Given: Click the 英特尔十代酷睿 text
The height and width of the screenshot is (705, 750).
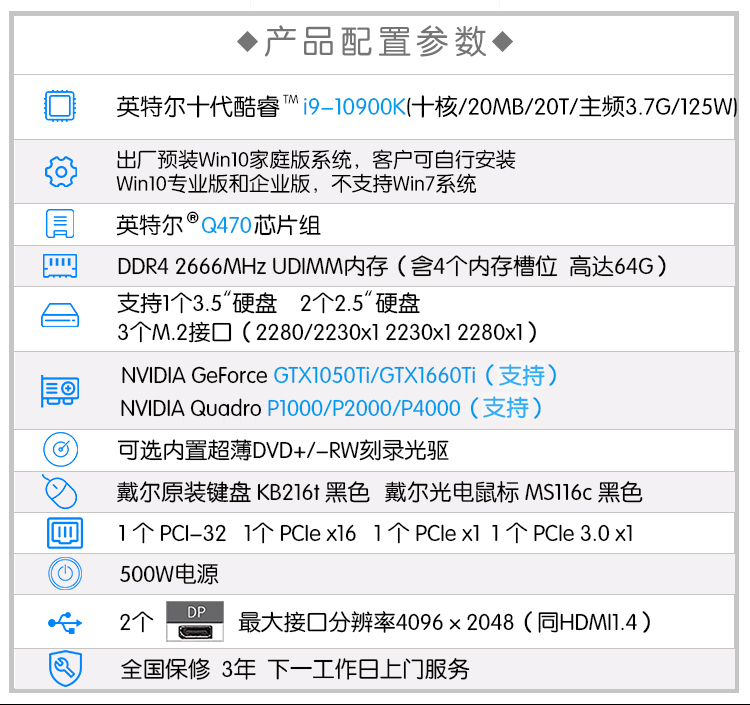Looking at the screenshot, I should [x=198, y=107].
